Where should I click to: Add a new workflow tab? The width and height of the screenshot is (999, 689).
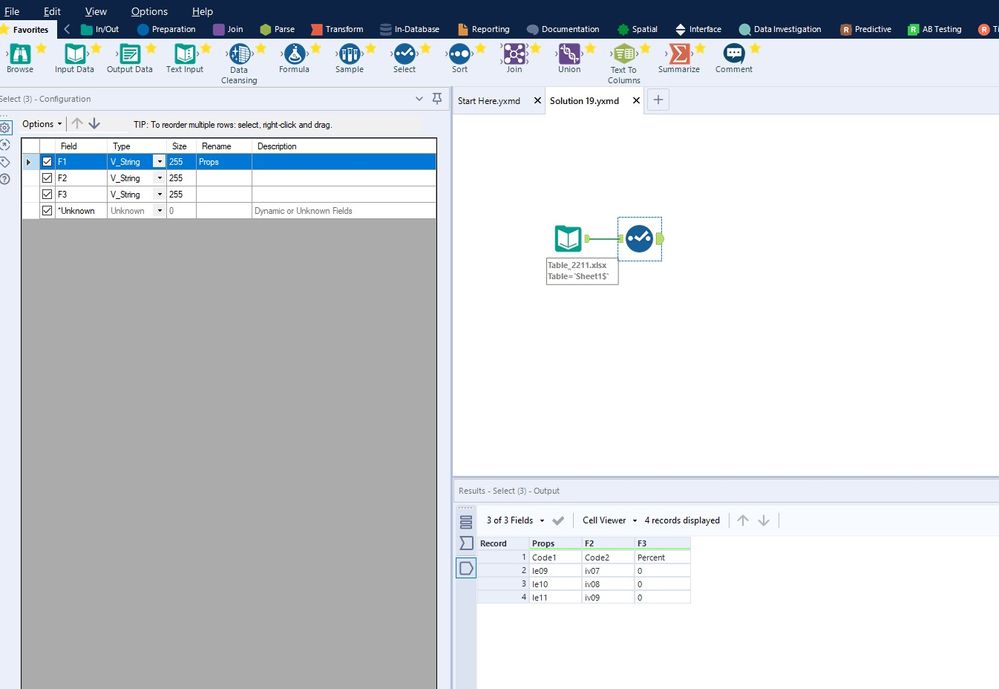coord(658,100)
